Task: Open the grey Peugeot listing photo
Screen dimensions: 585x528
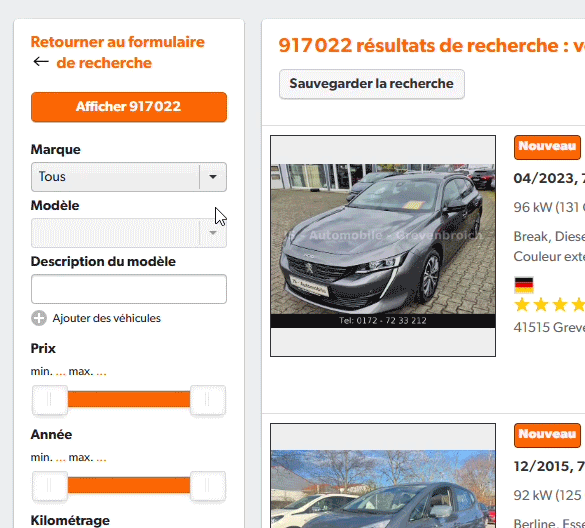Action: click(x=383, y=246)
